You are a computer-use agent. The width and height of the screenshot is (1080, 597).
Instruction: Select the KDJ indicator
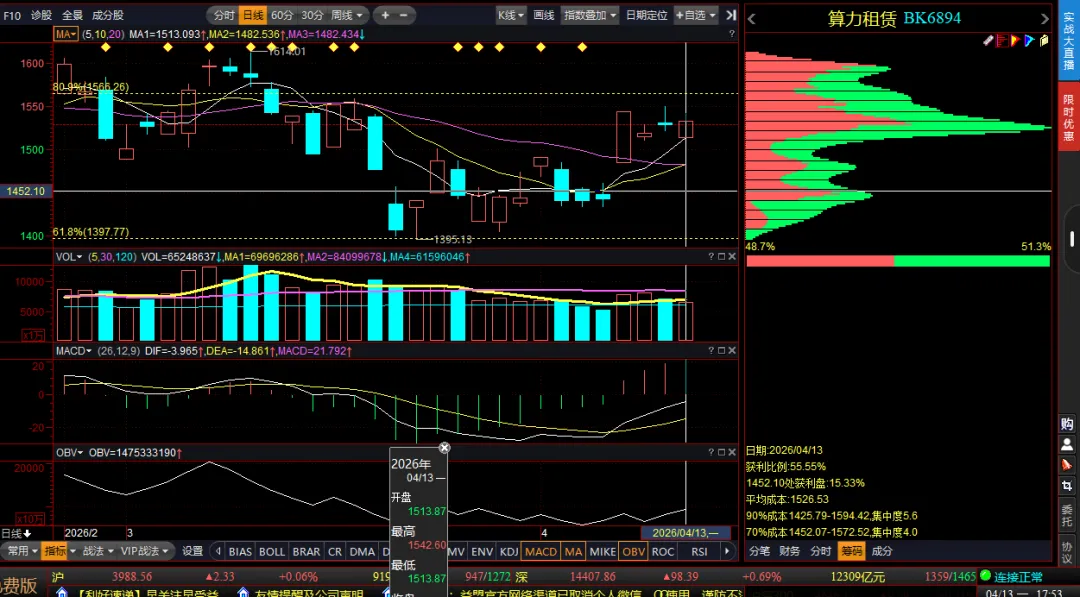pos(509,552)
